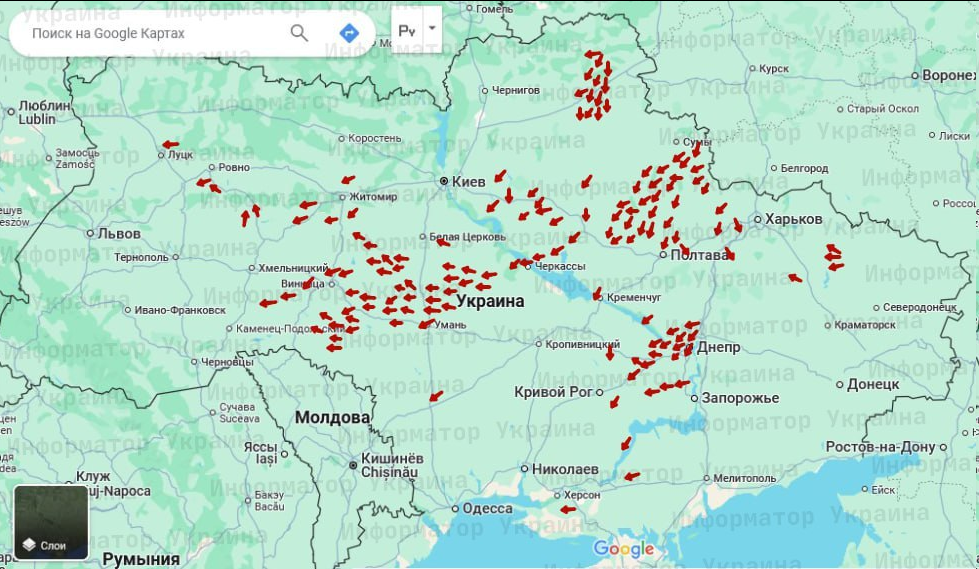Select the Ивано-Франковск city label
Screen dimensions: 979x569
(180, 310)
